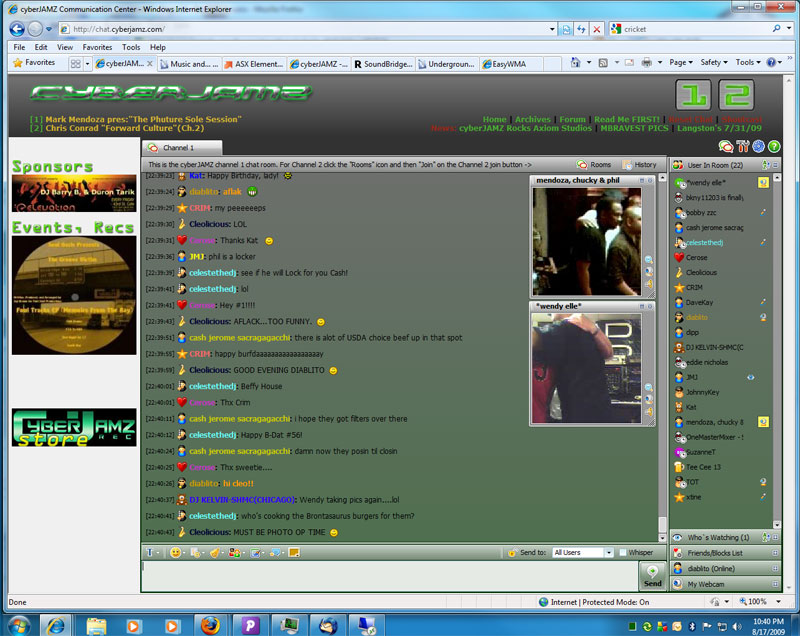Open the Favorites menu

97,47
